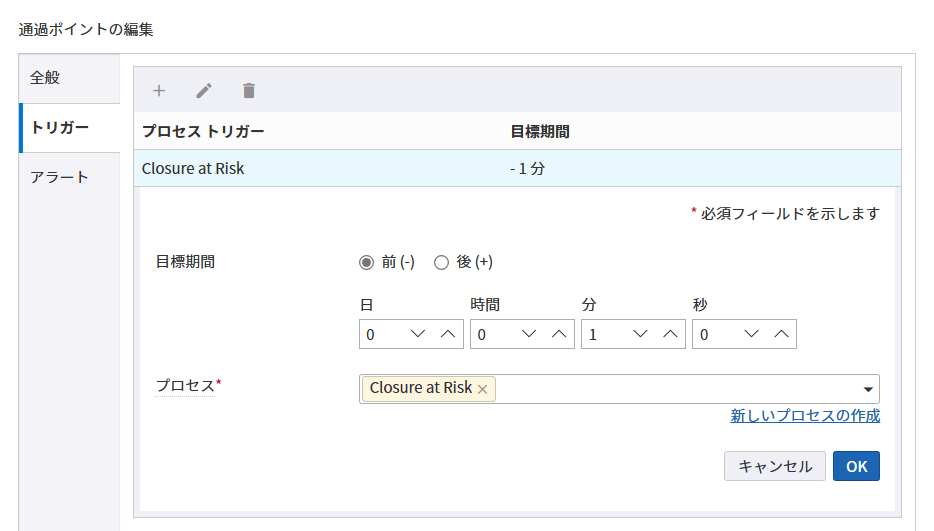Increase the 秒 (seconds) value

pyautogui.click(x=781, y=335)
